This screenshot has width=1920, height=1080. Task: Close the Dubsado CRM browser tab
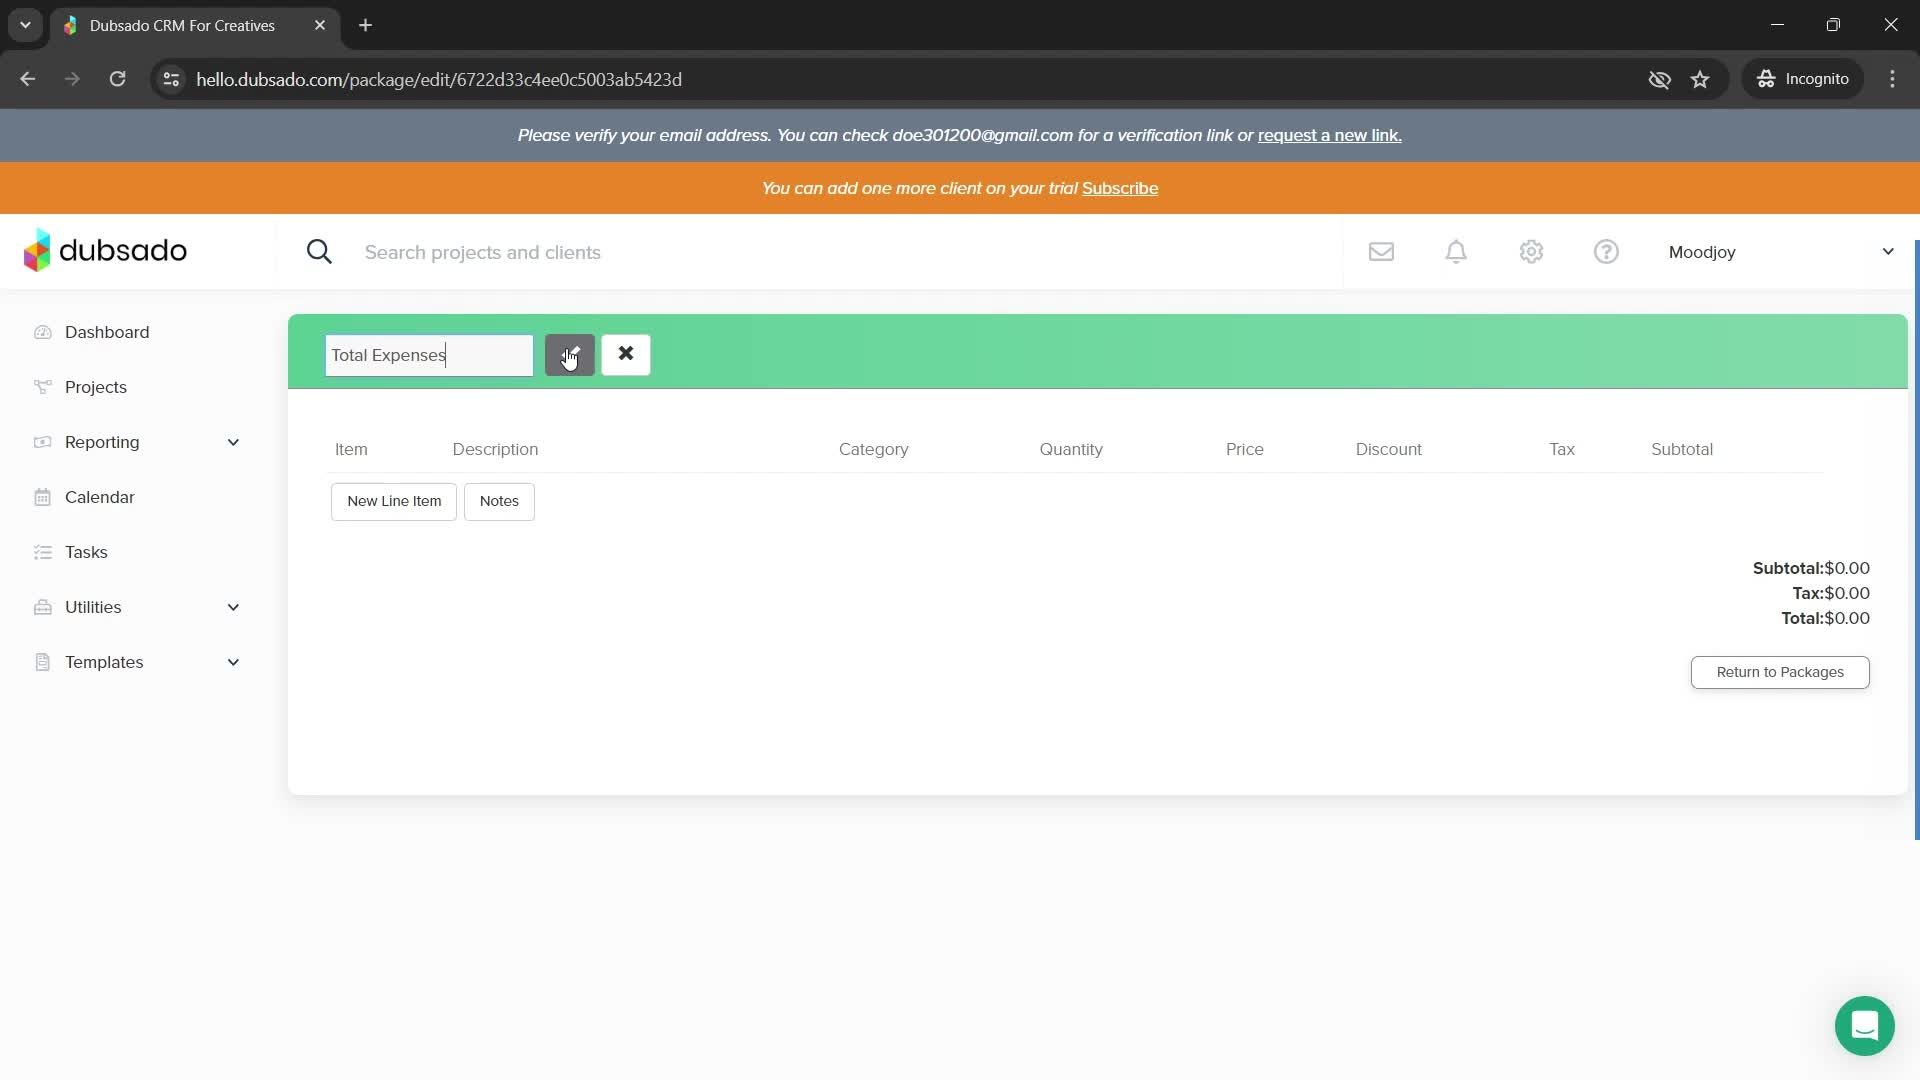320,25
